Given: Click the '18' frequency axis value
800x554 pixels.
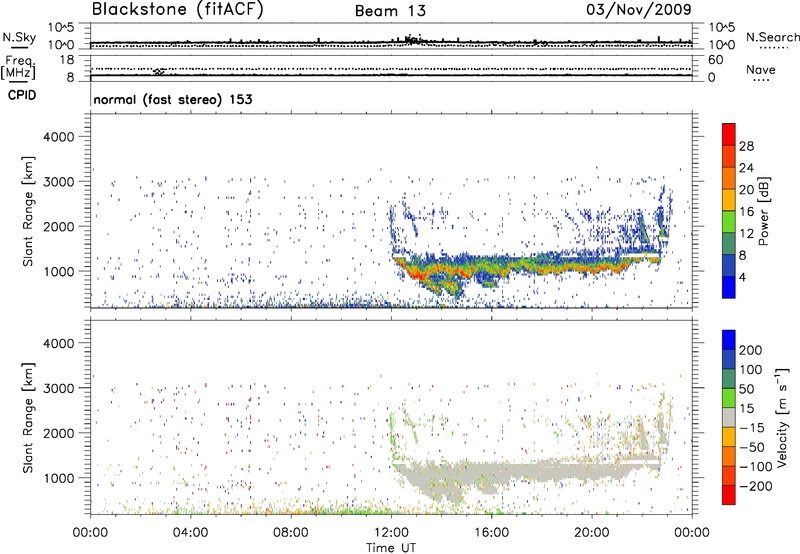Looking at the screenshot, I should [x=67, y=60].
